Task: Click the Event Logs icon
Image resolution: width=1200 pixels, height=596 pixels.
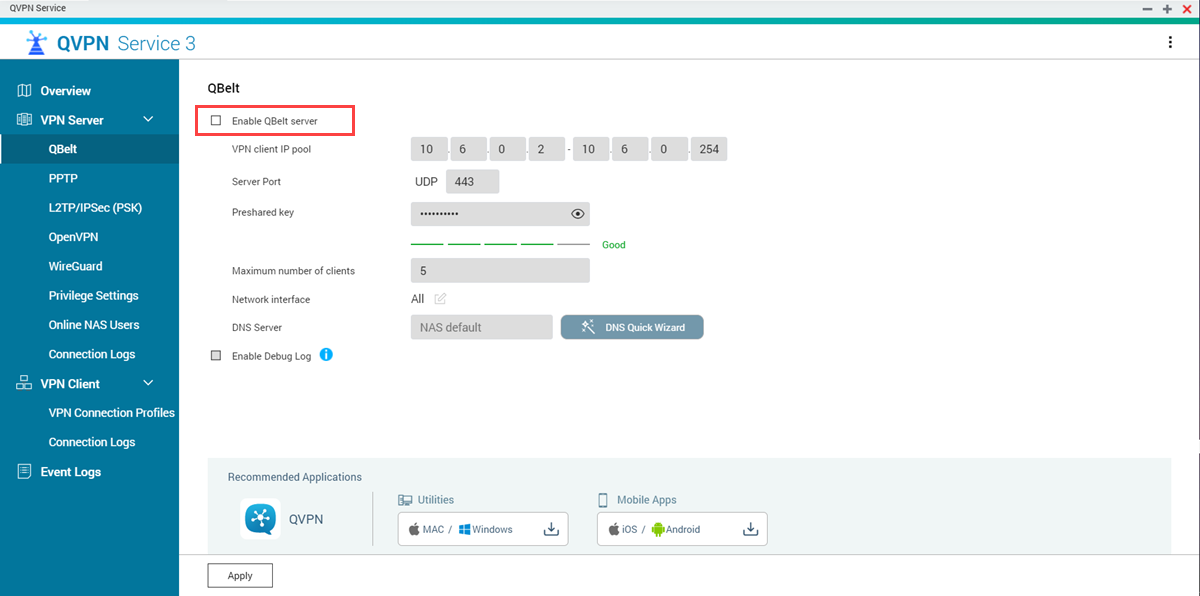Action: point(25,471)
